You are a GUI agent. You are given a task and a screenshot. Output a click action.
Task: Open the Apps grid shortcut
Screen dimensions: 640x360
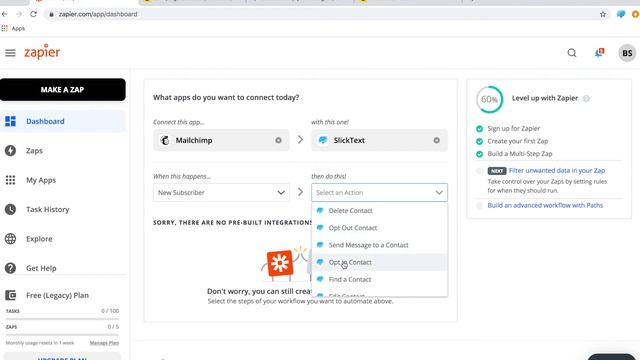(x=13, y=29)
